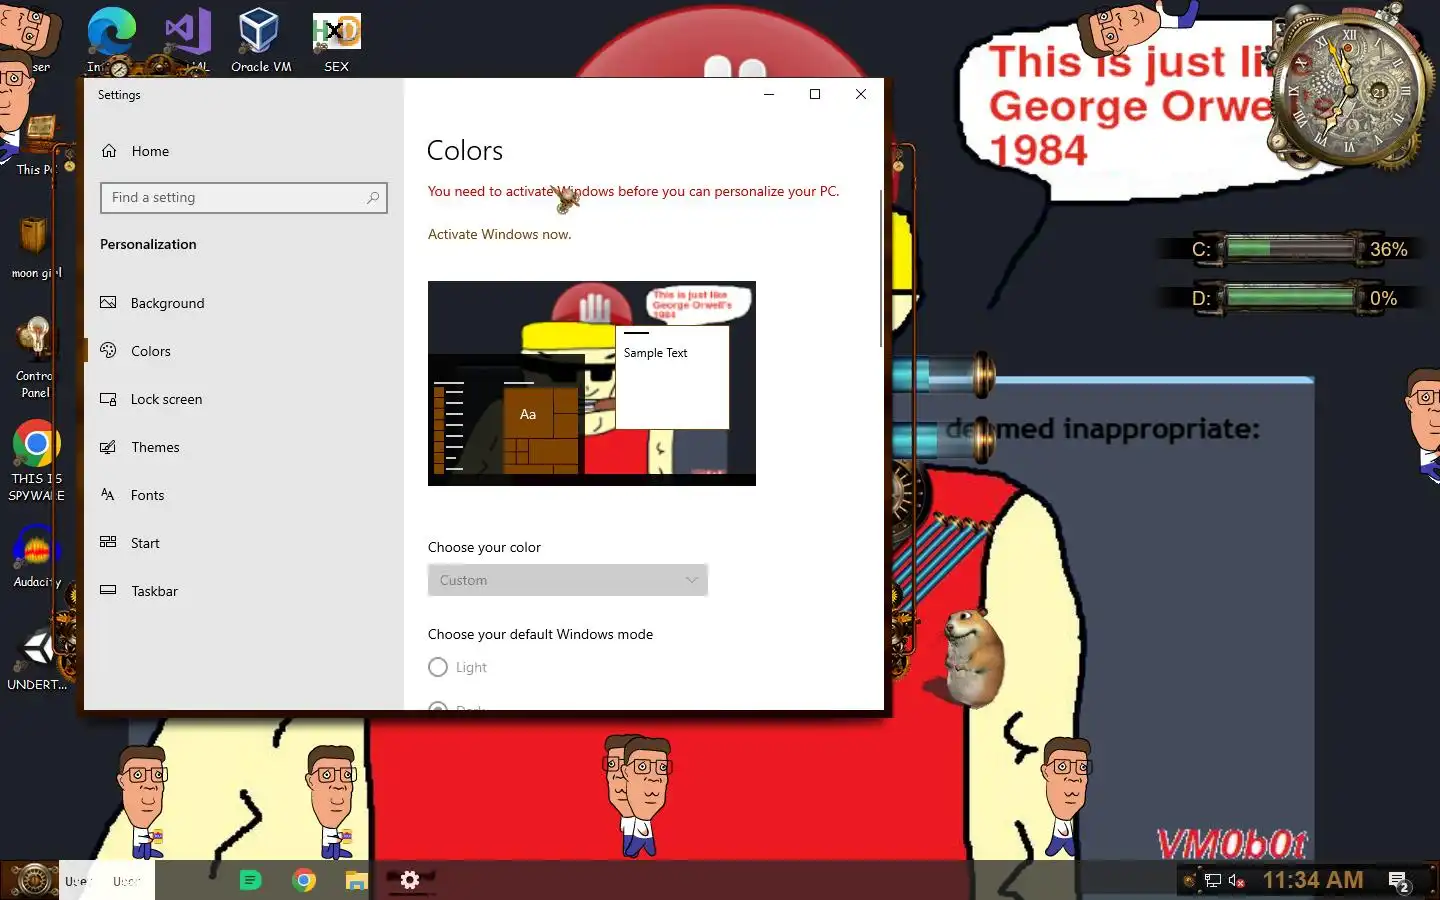Click the taskbar clock showing 11:34 AM
1440x900 pixels.
[x=1313, y=880]
